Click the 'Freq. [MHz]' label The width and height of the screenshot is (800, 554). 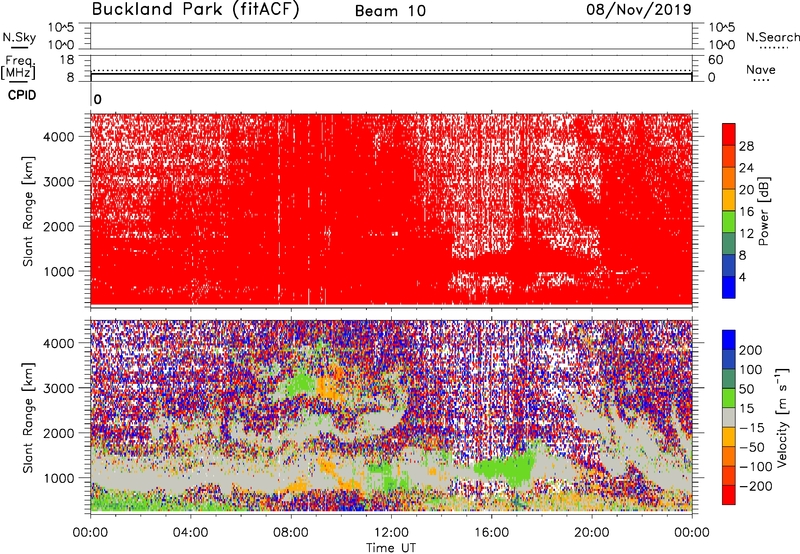18,67
